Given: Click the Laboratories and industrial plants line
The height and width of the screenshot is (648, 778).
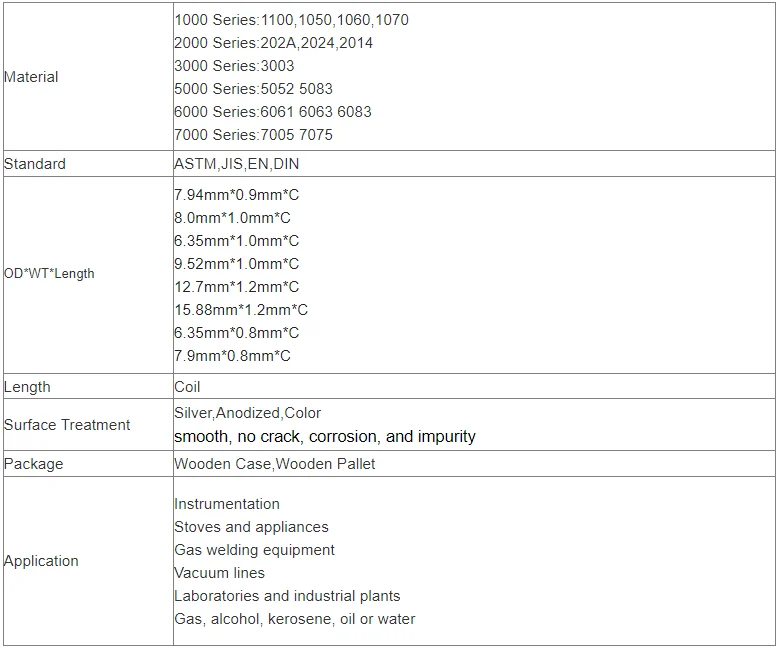Looking at the screenshot, I should pyautogui.click(x=287, y=596).
